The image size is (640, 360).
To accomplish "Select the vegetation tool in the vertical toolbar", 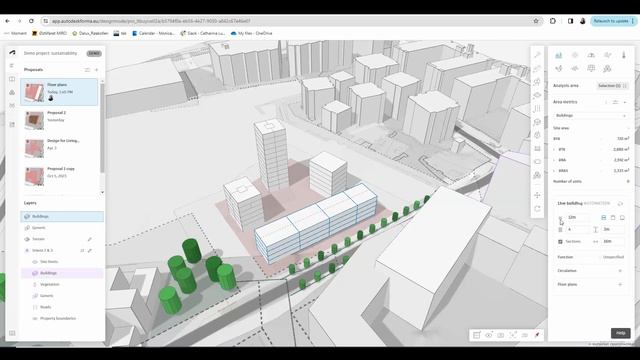I will [537, 135].
